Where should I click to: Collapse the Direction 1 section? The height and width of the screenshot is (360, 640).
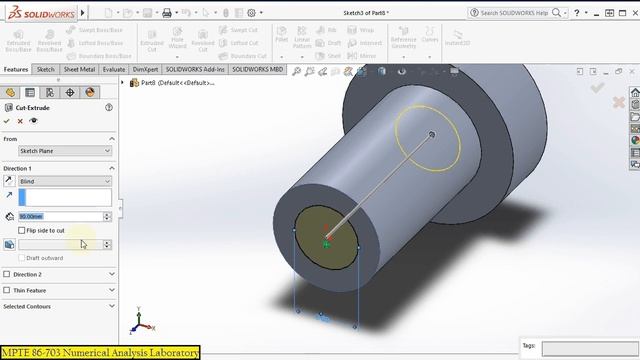112,168
